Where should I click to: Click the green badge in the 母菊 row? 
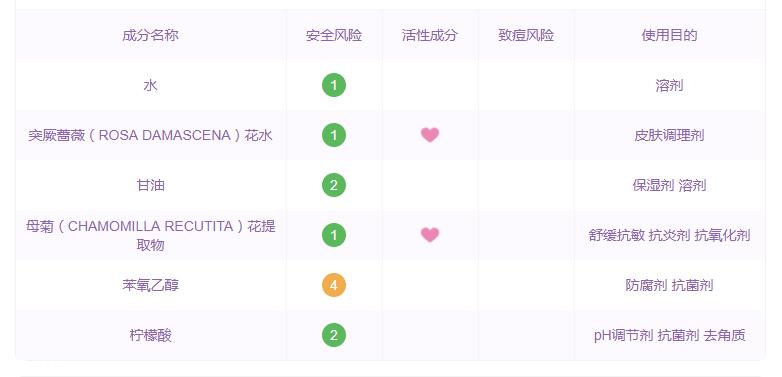[x=334, y=235]
